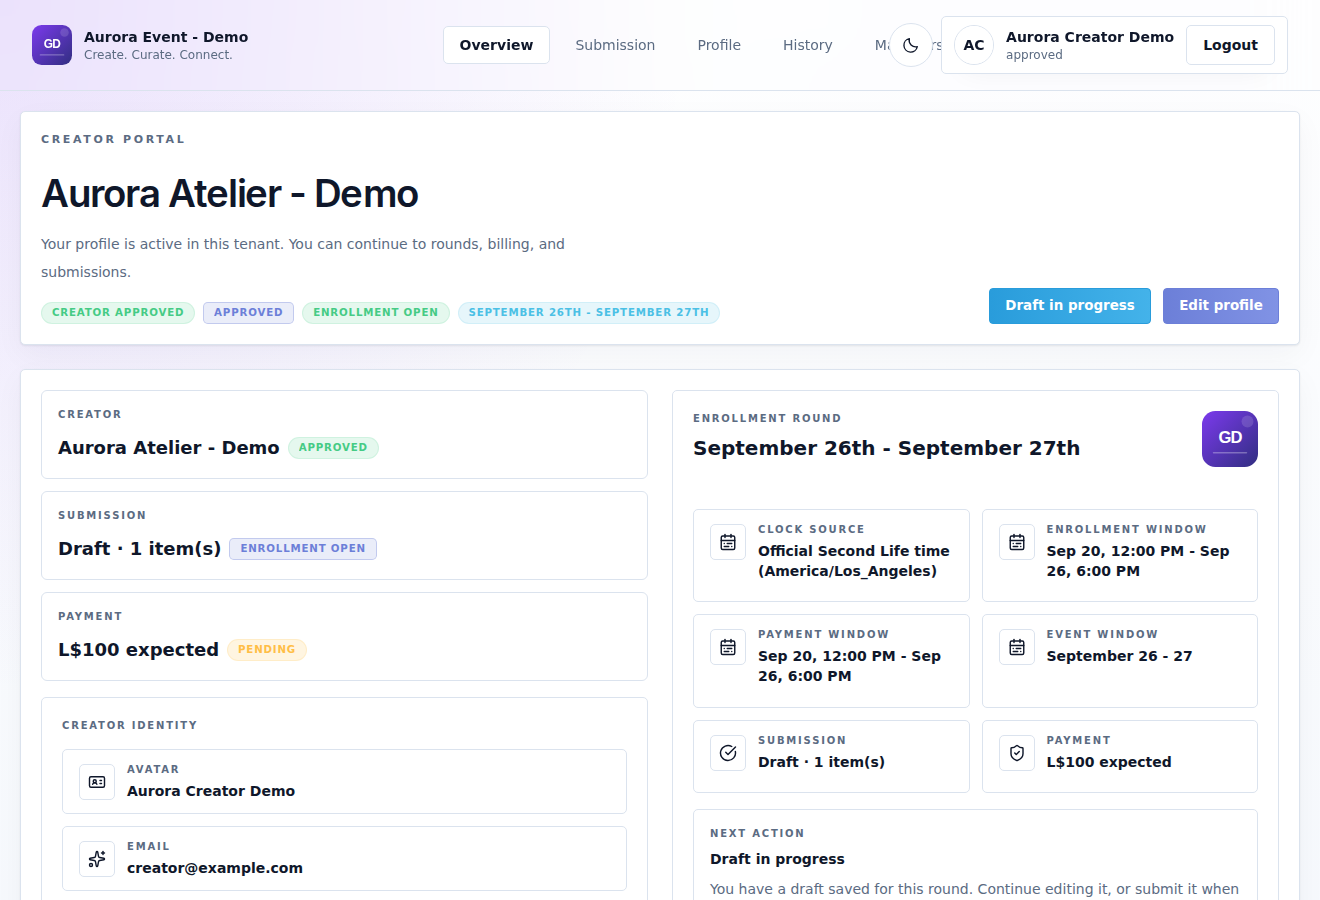This screenshot has width=1320, height=900.
Task: Click the calendar icon beside Clock Source
Action: [728, 542]
